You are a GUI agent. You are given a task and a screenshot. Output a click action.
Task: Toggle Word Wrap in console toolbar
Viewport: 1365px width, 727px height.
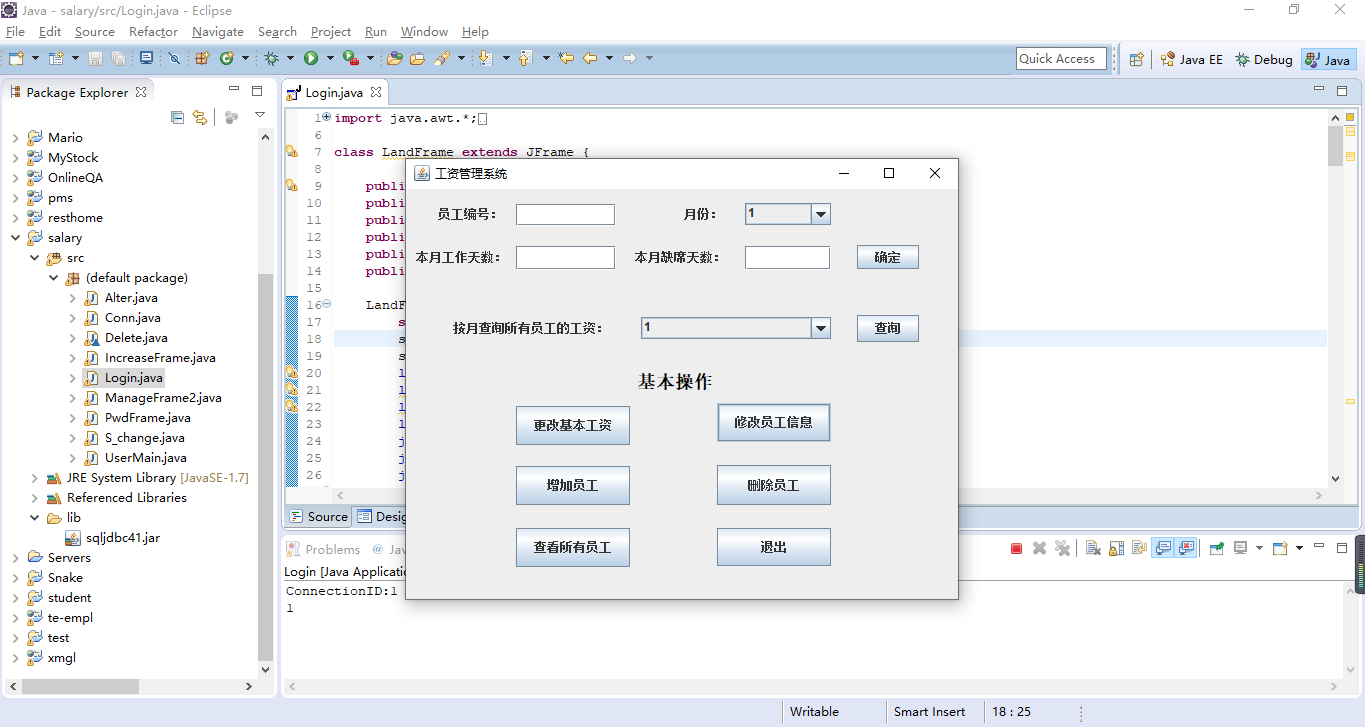coord(1139,548)
